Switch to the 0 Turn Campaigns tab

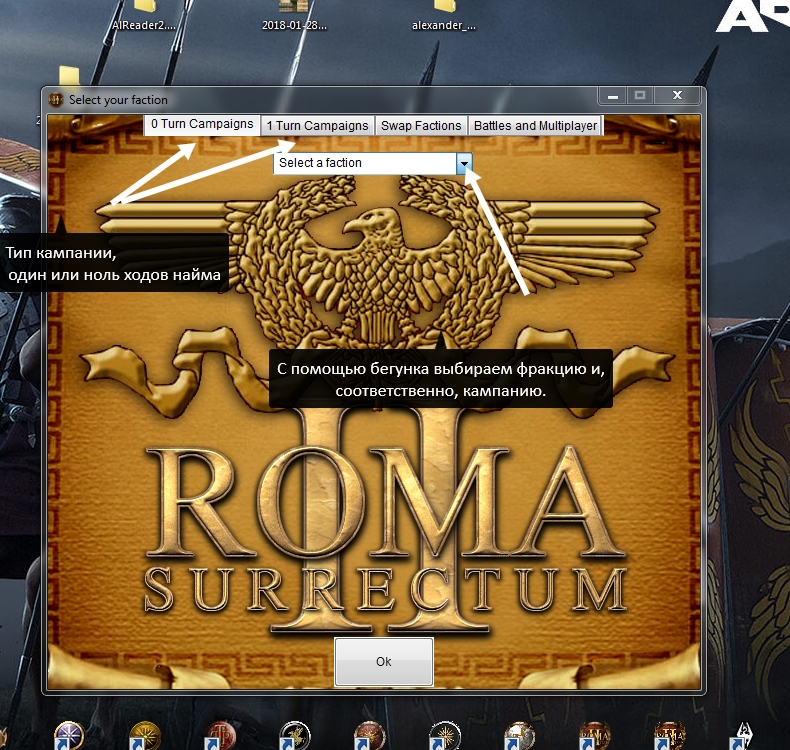click(x=202, y=124)
